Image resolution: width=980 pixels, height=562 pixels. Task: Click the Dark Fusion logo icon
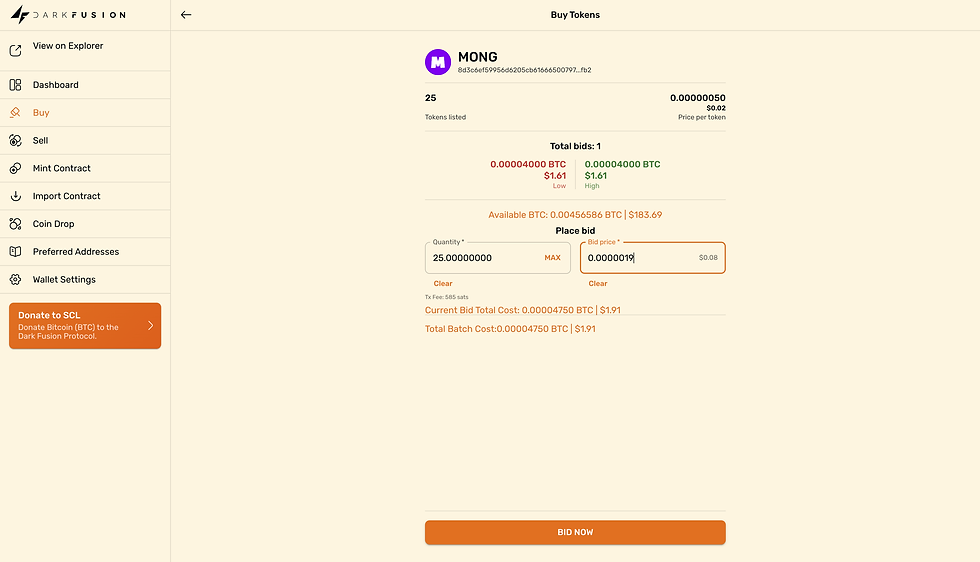tap(18, 15)
